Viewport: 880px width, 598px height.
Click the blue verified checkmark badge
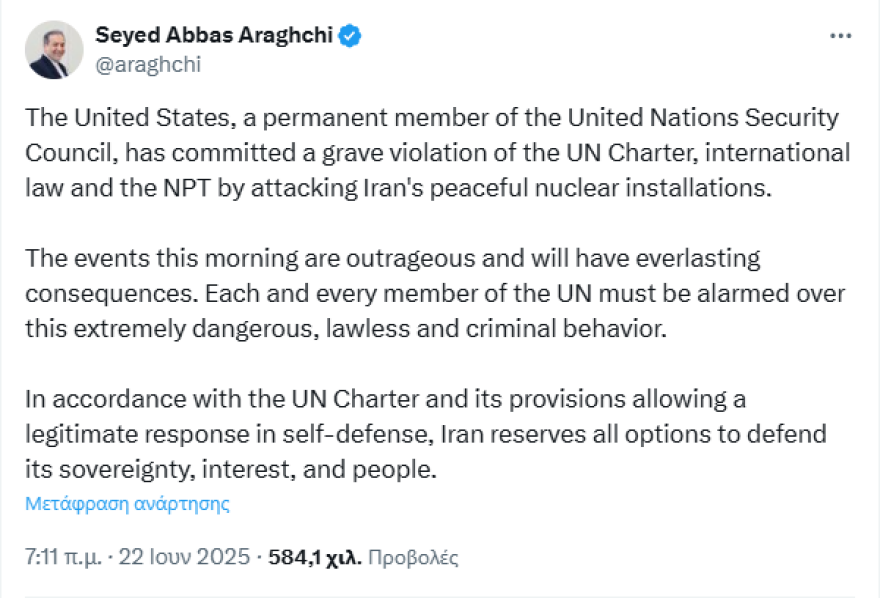(350, 36)
